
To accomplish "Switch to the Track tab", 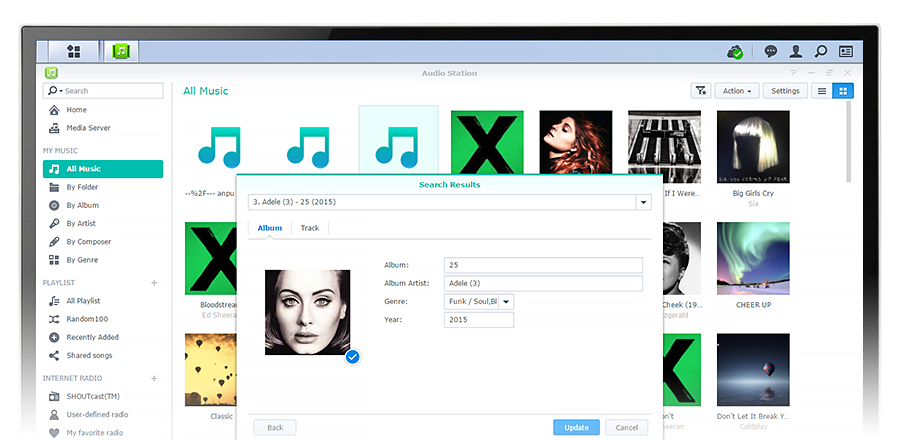I will coord(310,228).
